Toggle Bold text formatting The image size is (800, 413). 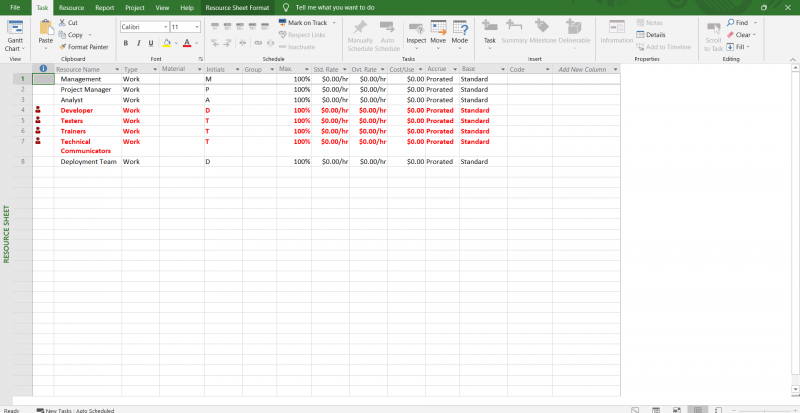click(x=125, y=43)
